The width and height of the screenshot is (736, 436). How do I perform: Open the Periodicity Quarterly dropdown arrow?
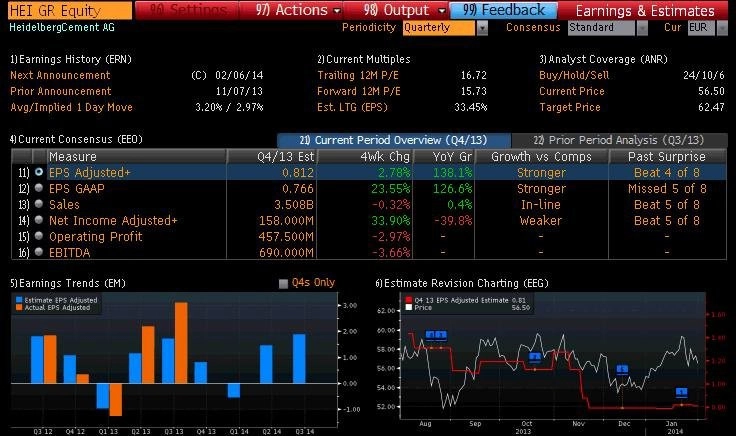pos(482,28)
